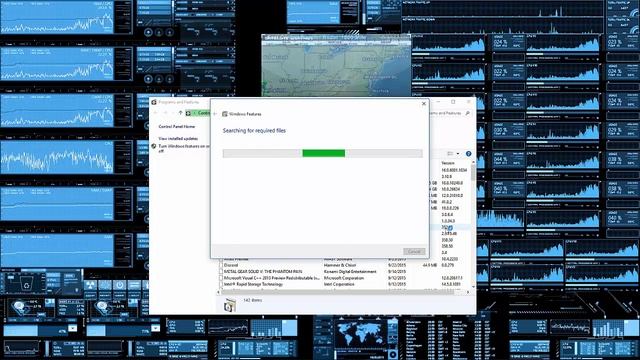Click shield icon beside Turn Windows features

(154, 146)
